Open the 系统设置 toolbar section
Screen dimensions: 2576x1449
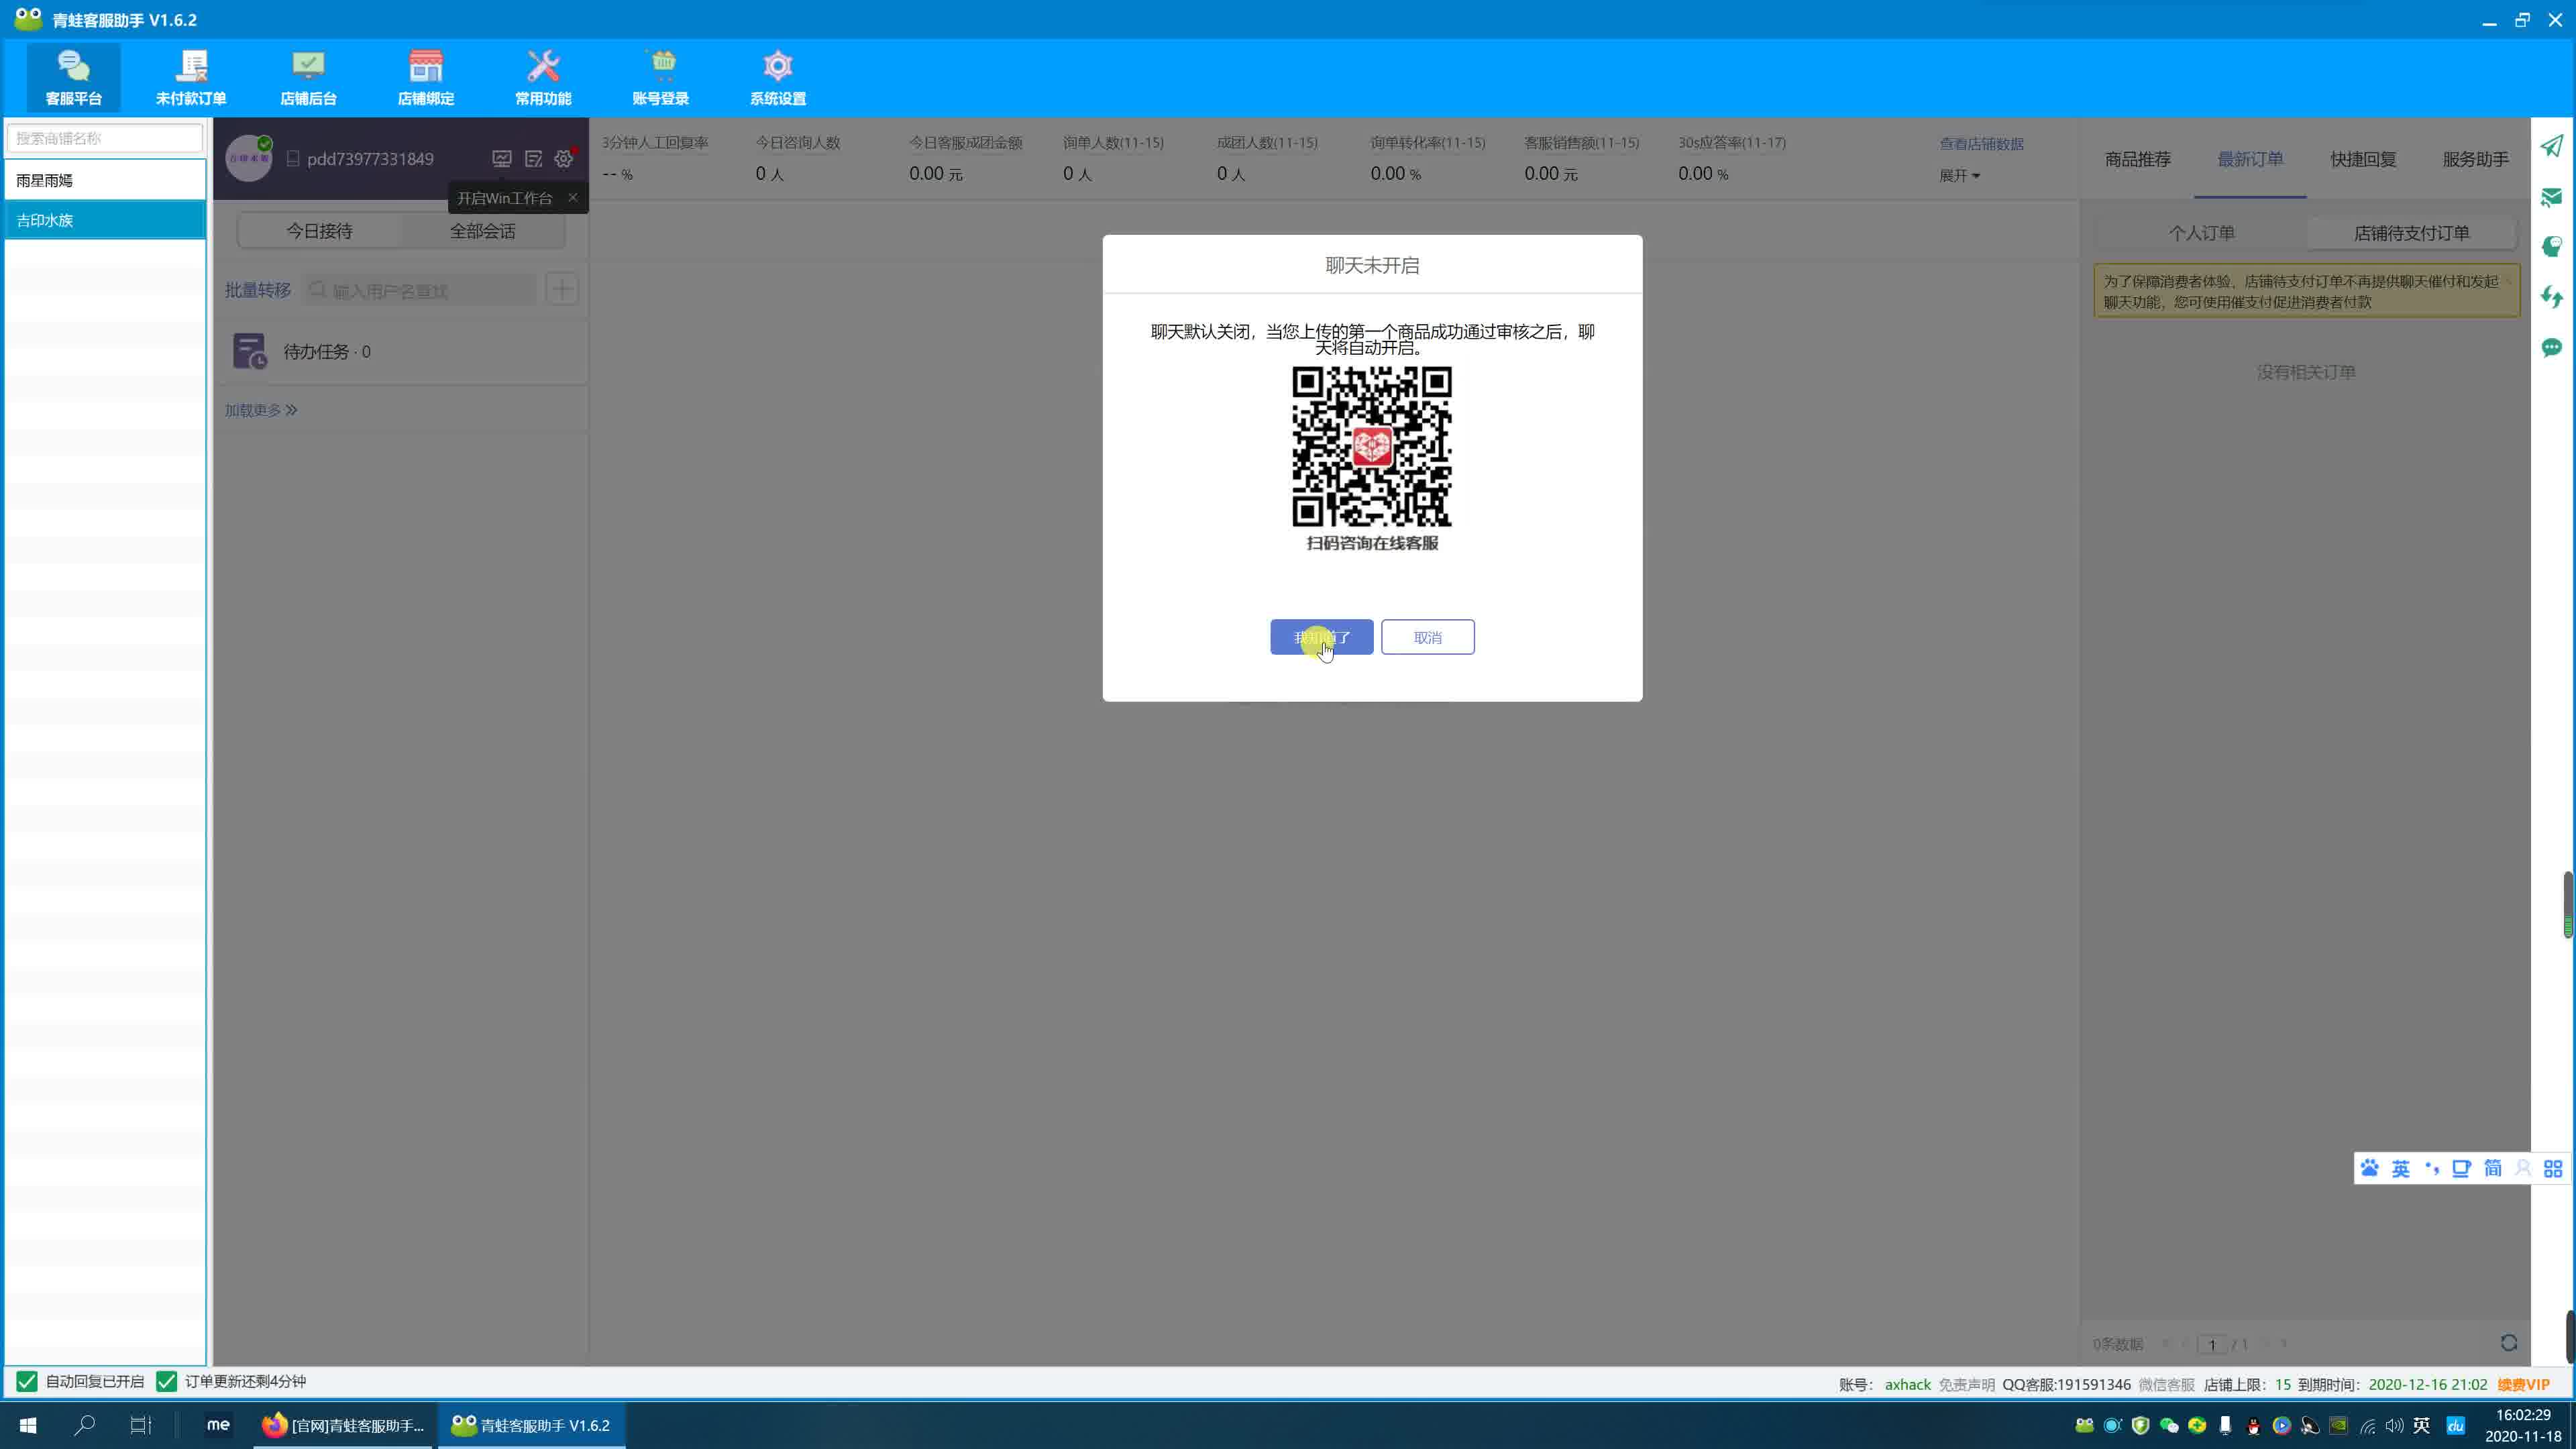(778, 77)
